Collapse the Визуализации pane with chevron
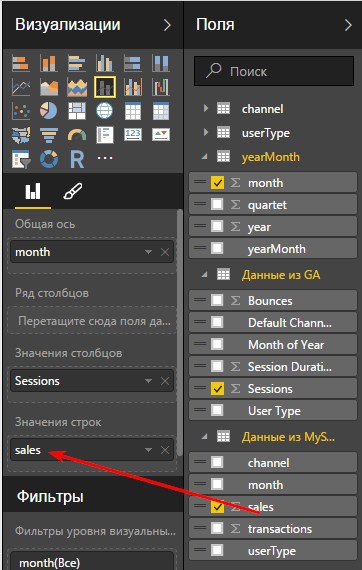 tap(167, 25)
